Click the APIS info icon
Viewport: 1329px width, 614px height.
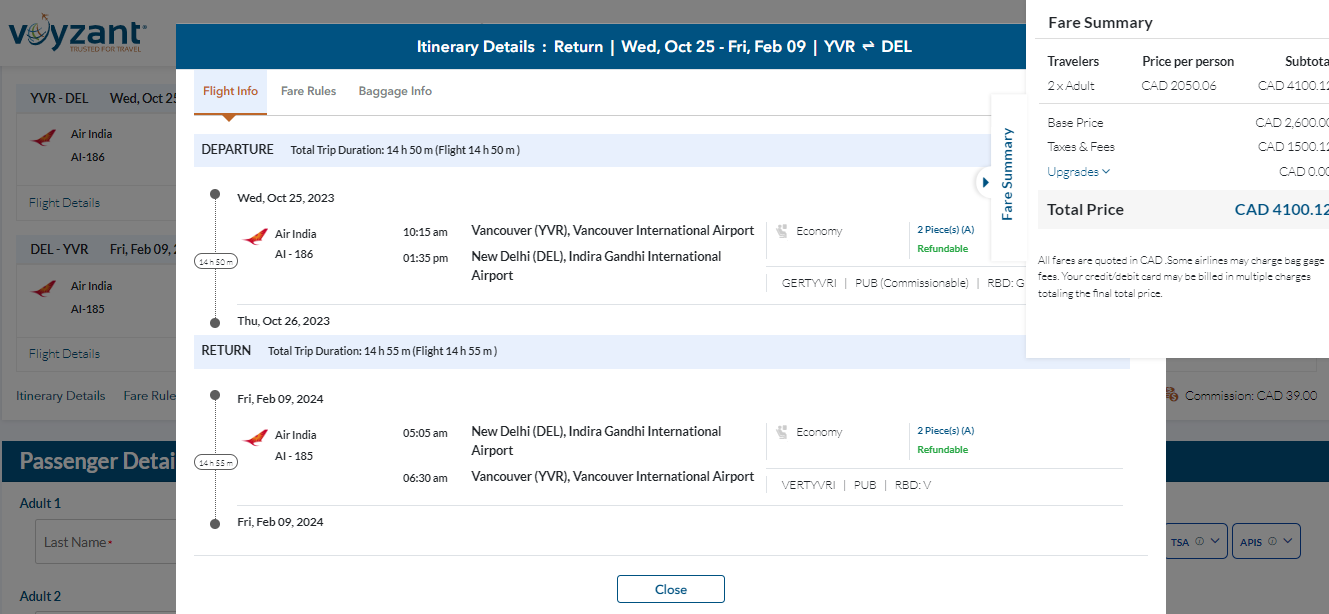1272,541
